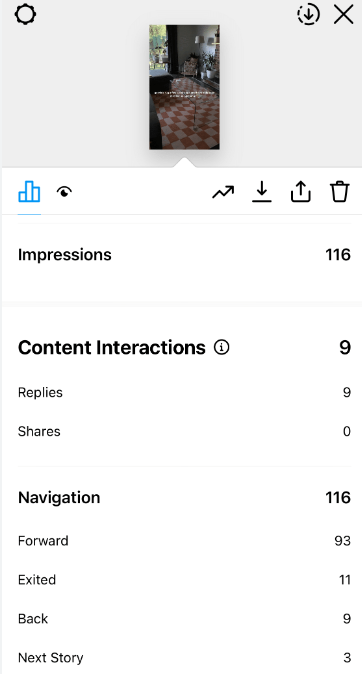Click the save story download circle icon
This screenshot has width=362, height=674.
tap(308, 14)
